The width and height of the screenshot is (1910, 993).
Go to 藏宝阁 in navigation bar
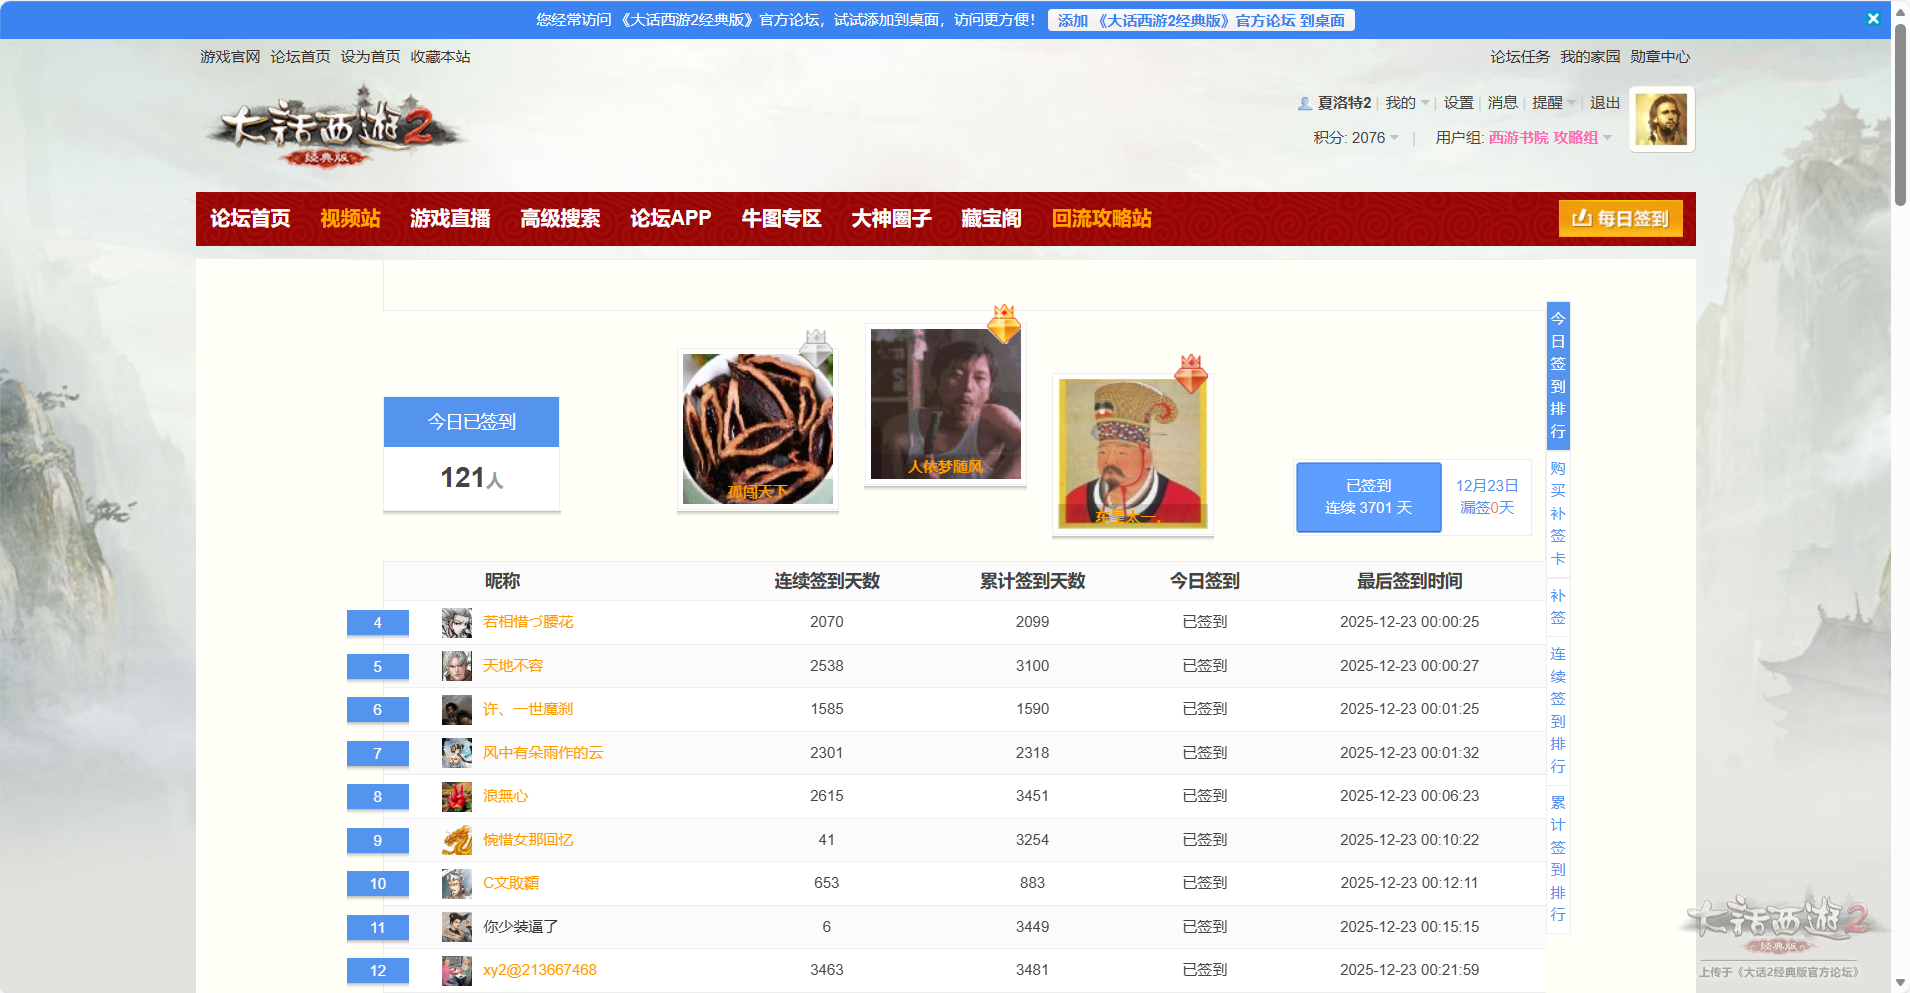pos(991,219)
